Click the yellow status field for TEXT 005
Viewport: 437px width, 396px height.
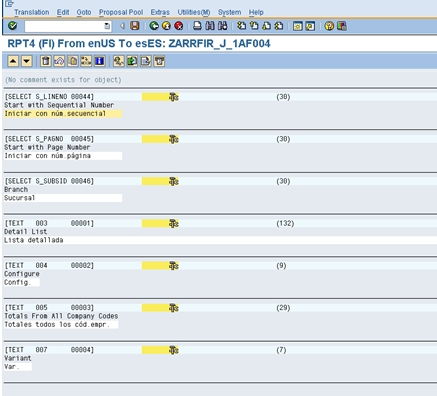155,308
